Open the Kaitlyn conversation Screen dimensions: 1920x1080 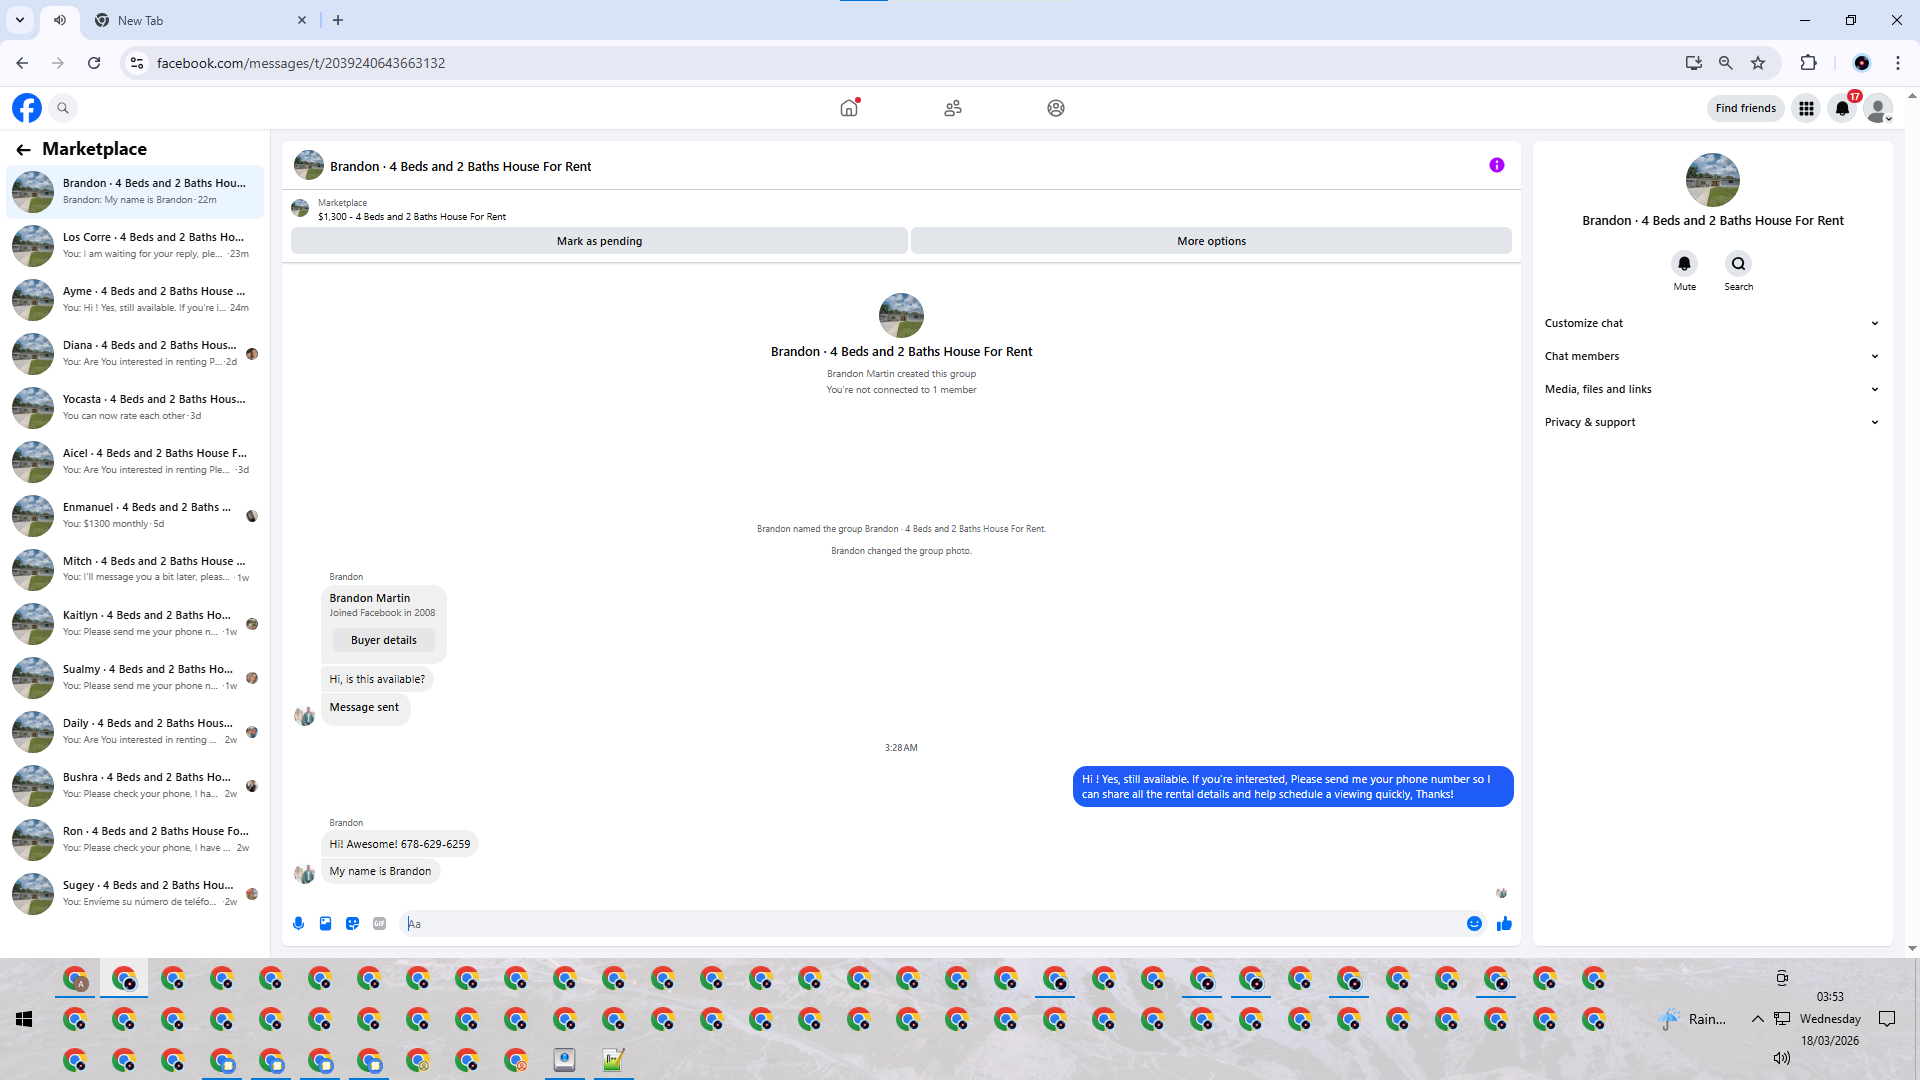tap(135, 623)
